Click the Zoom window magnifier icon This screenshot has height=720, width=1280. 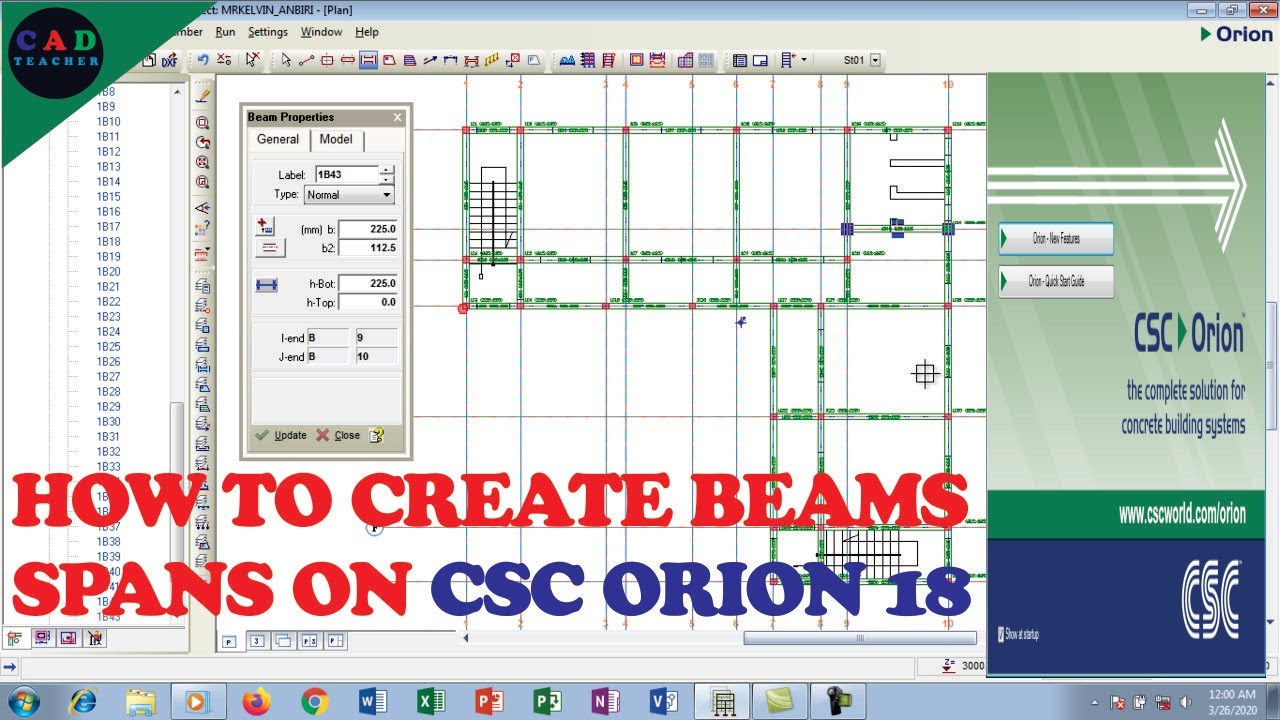(203, 121)
